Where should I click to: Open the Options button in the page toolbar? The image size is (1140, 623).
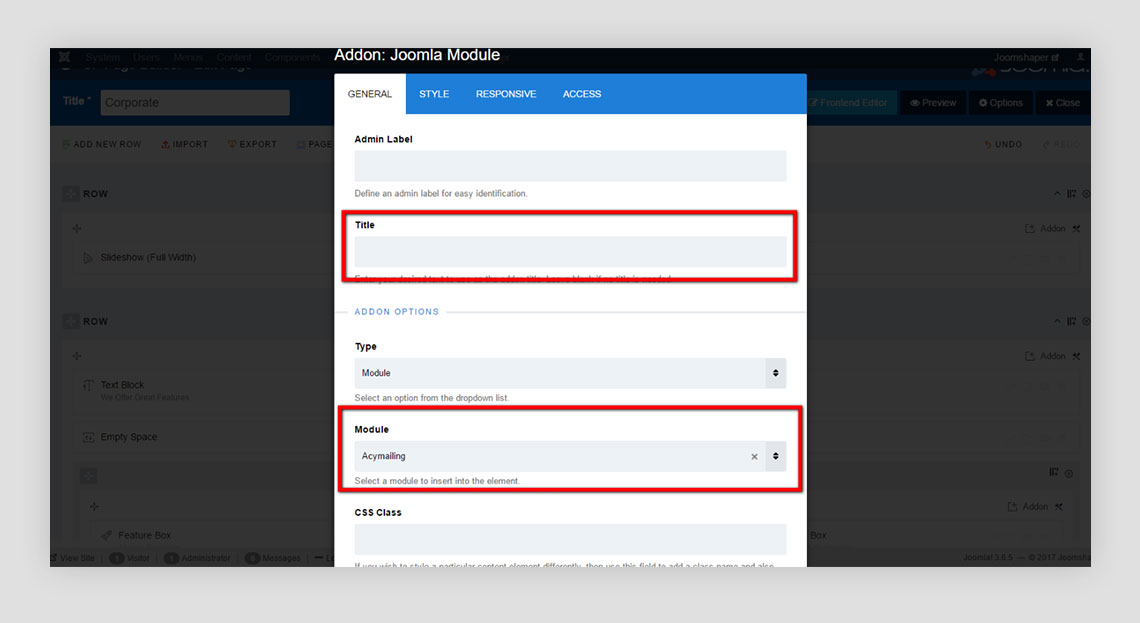coord(1001,103)
